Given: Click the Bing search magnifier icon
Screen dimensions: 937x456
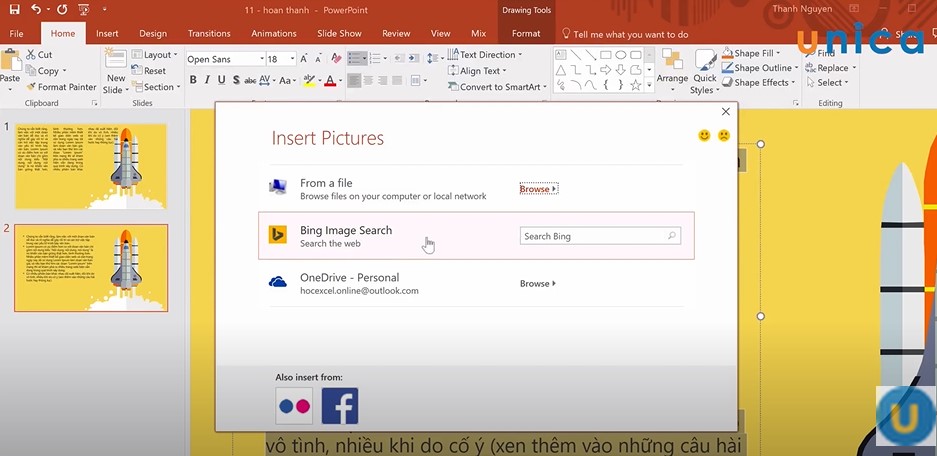Looking at the screenshot, I should [x=672, y=236].
